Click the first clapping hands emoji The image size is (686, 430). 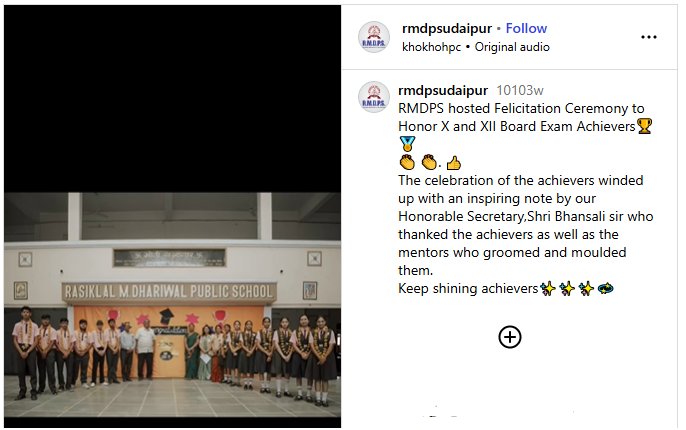coord(407,162)
